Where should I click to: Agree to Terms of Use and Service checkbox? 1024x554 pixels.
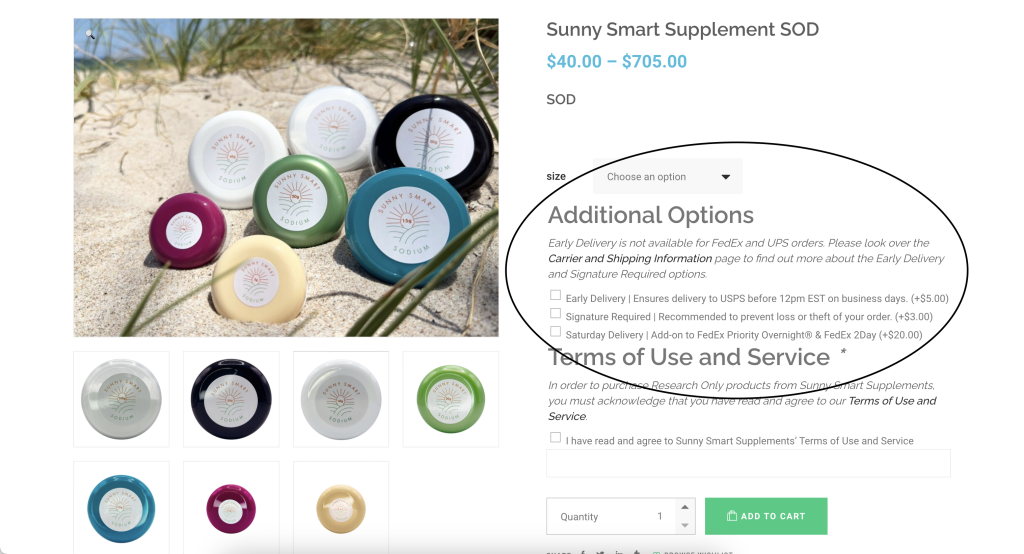(555, 438)
